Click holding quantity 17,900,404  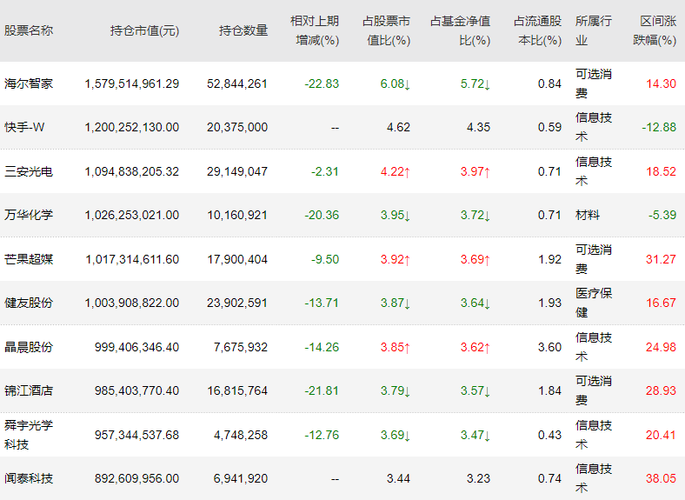(x=237, y=259)
